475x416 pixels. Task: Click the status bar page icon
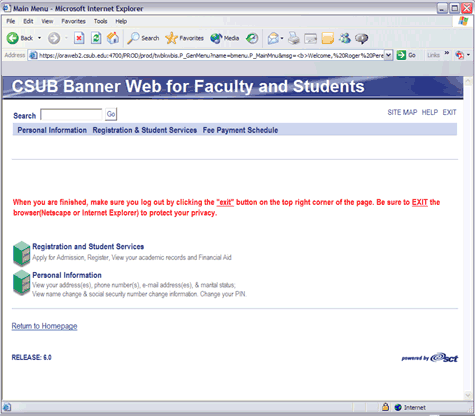(x=7, y=407)
